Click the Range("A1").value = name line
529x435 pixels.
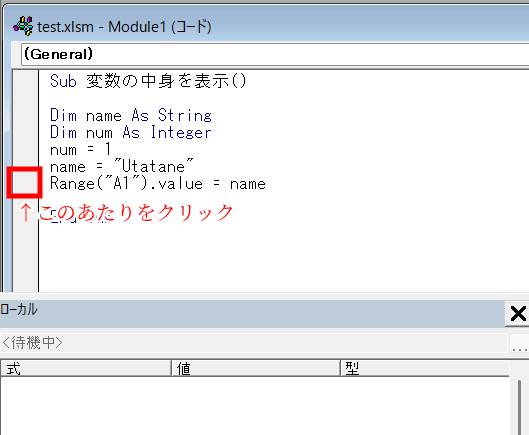[158, 184]
